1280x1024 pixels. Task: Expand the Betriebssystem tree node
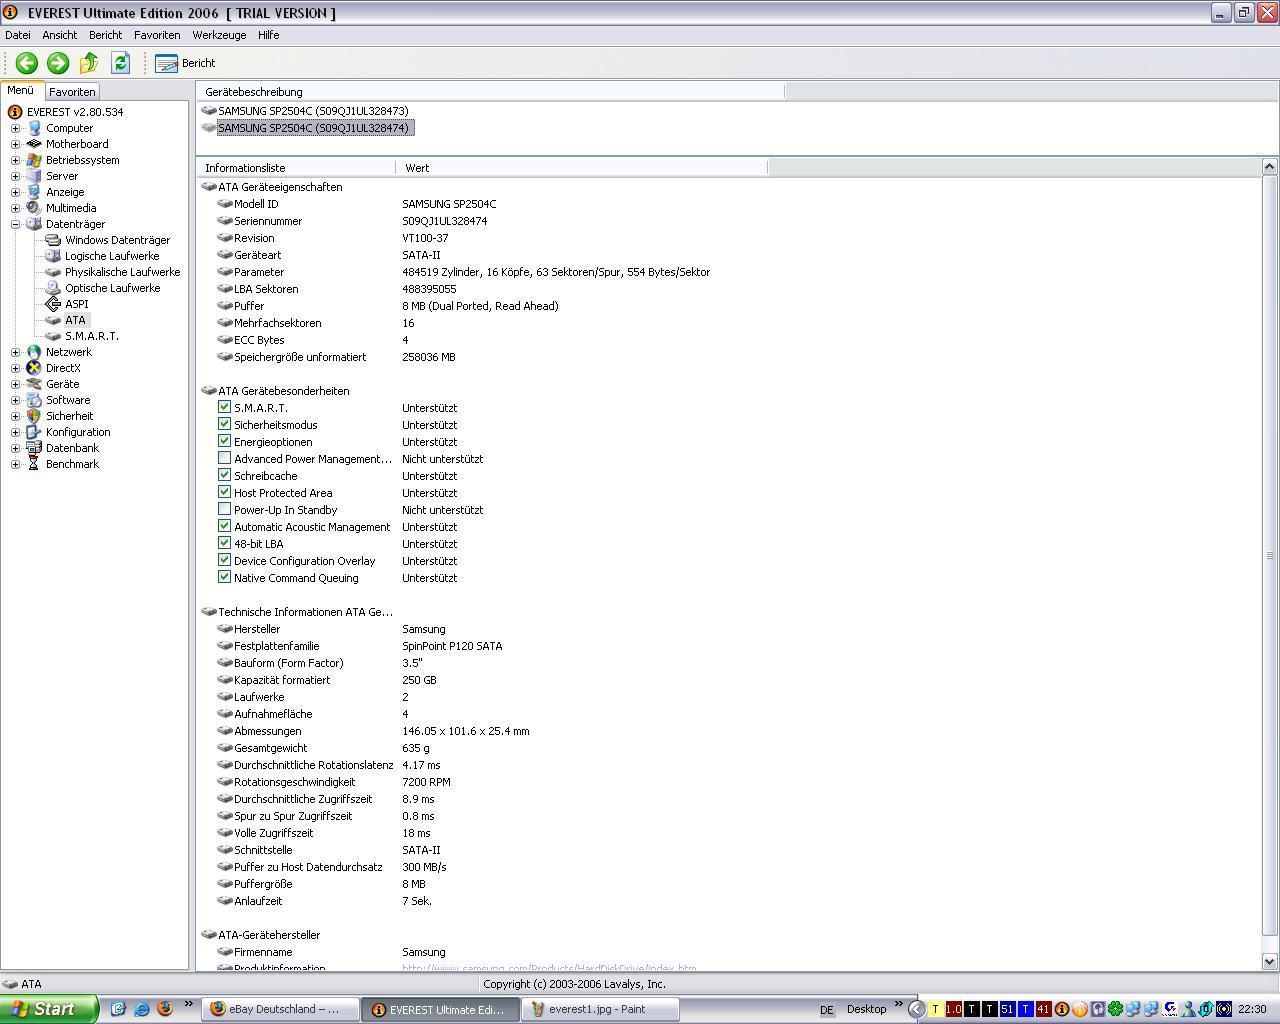(x=15, y=160)
